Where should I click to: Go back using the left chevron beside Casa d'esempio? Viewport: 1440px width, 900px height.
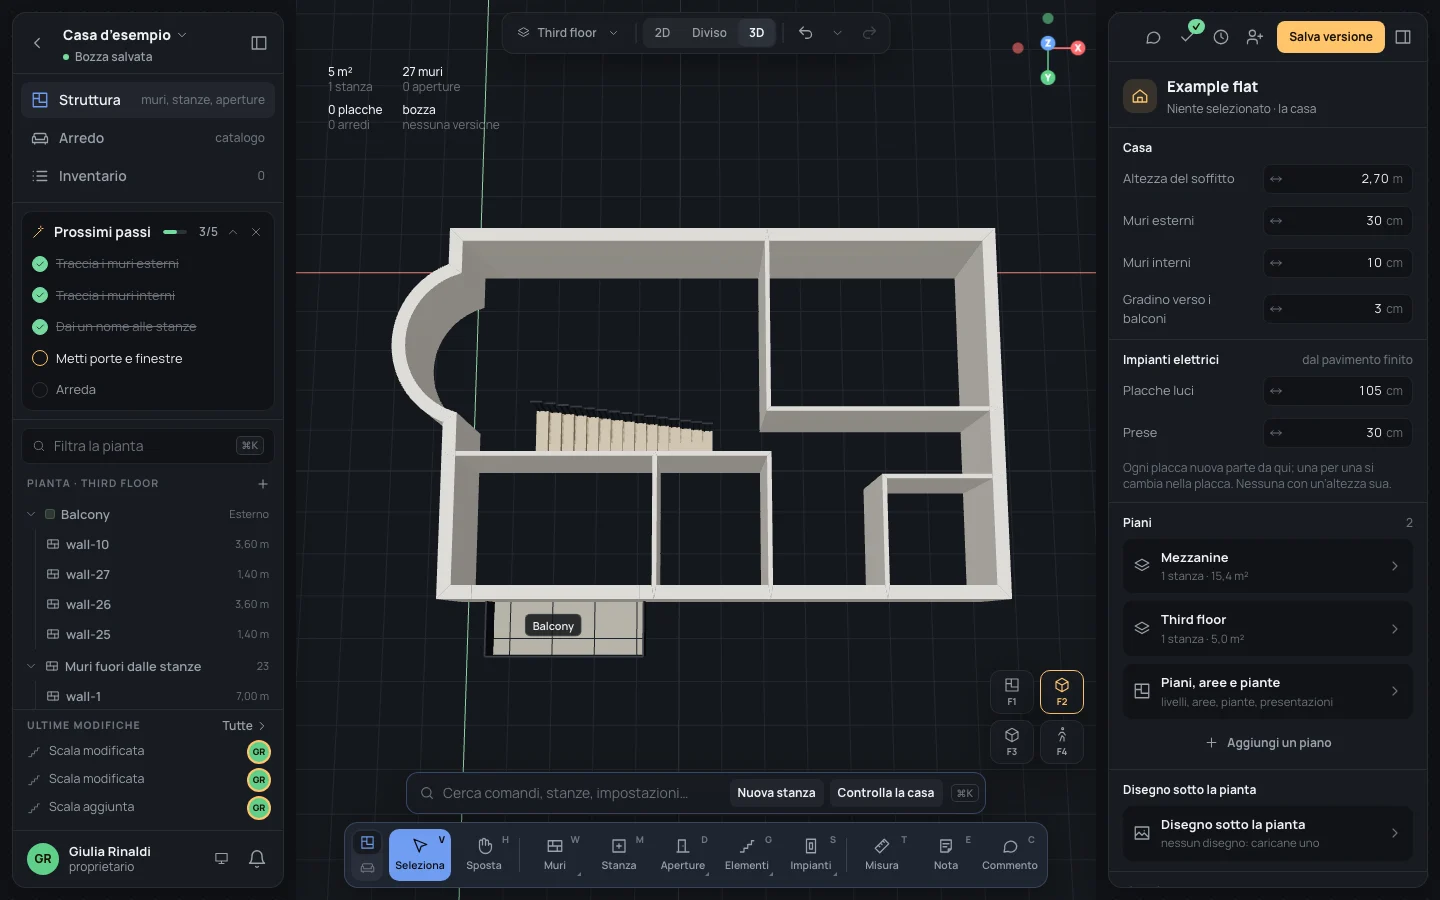(x=37, y=43)
